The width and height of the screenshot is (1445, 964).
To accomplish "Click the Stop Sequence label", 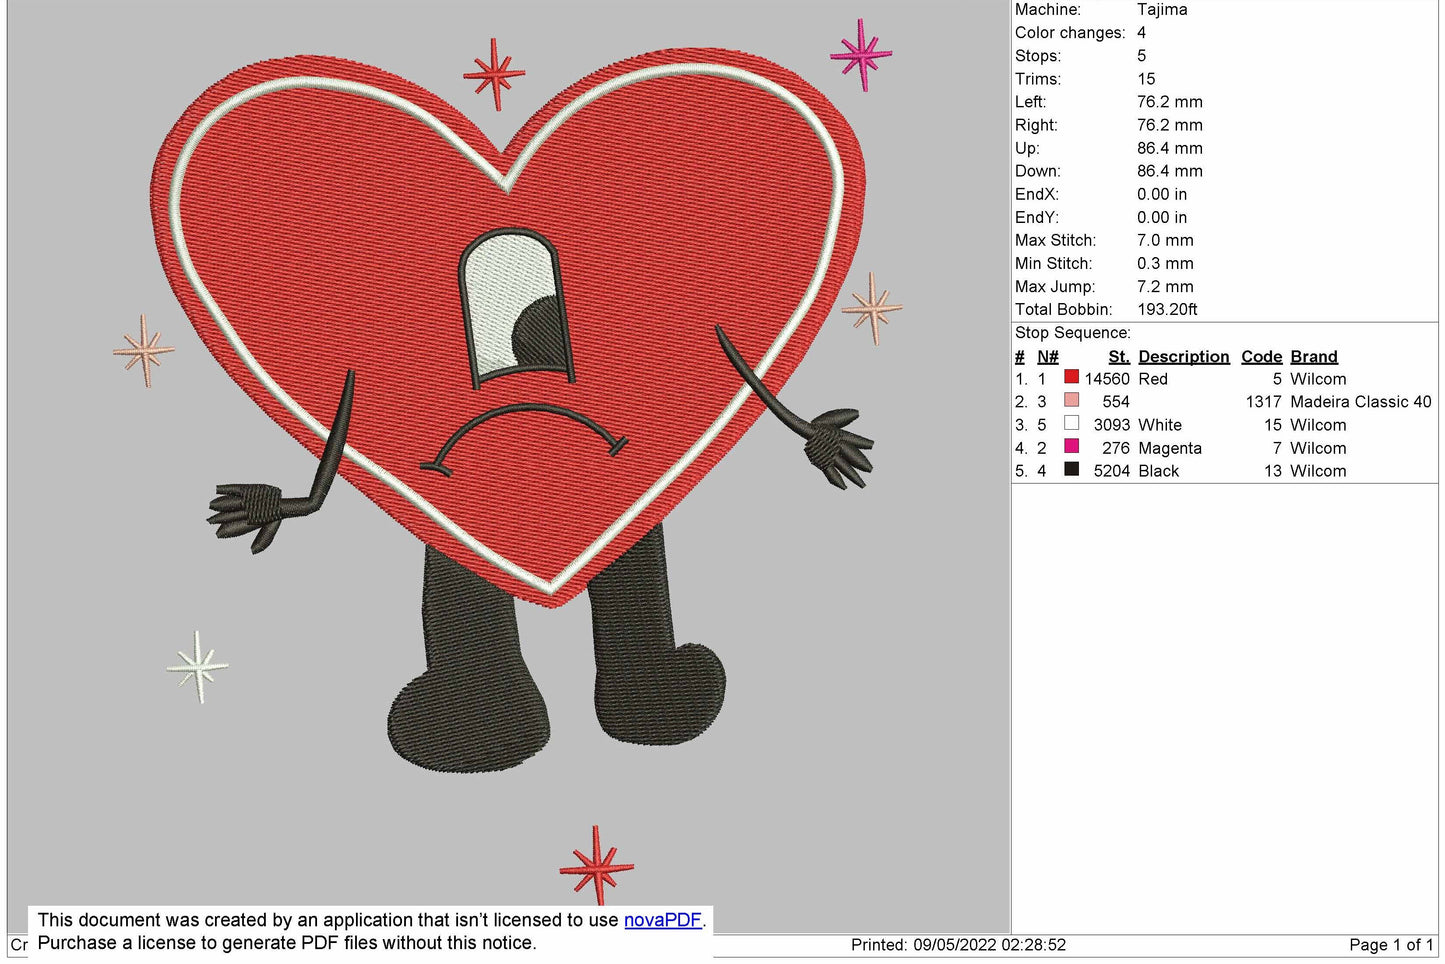I will (x=1072, y=333).
